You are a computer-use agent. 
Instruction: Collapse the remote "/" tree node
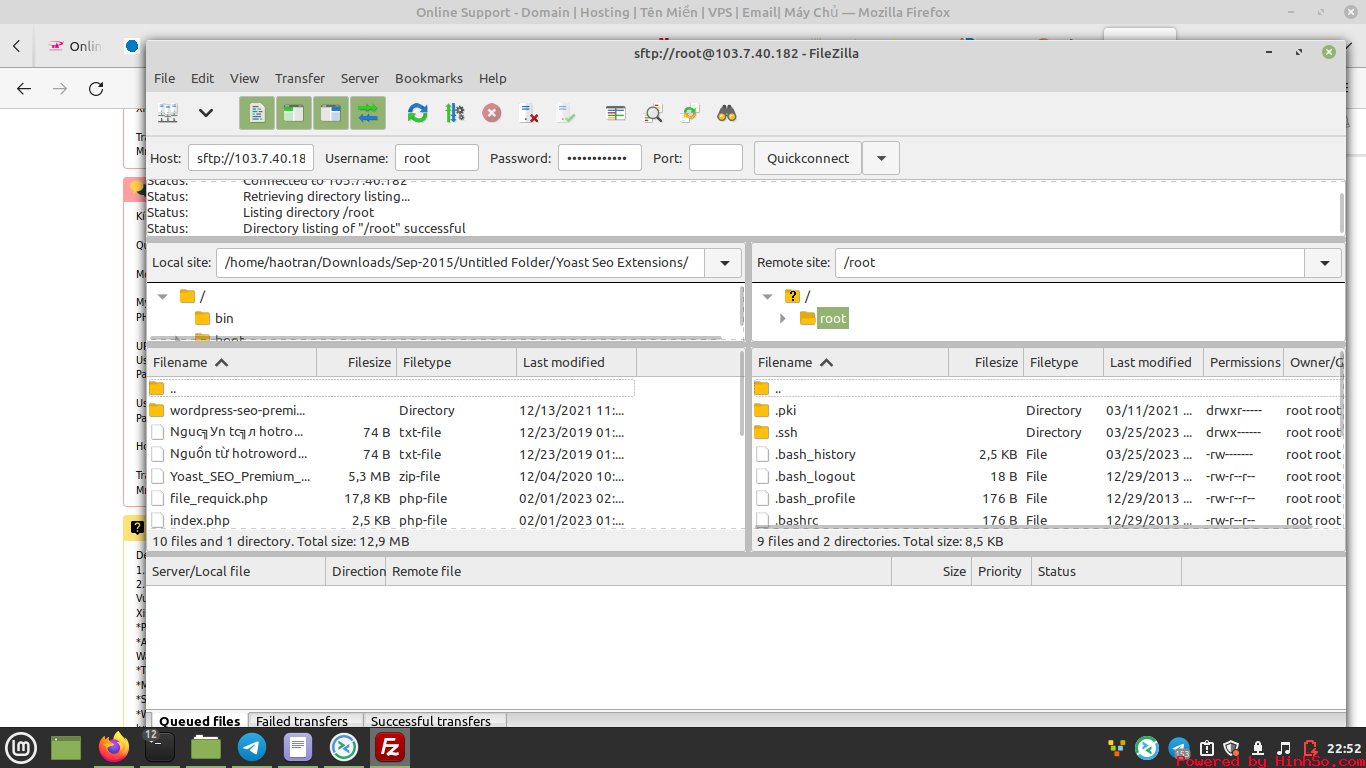tap(768, 296)
